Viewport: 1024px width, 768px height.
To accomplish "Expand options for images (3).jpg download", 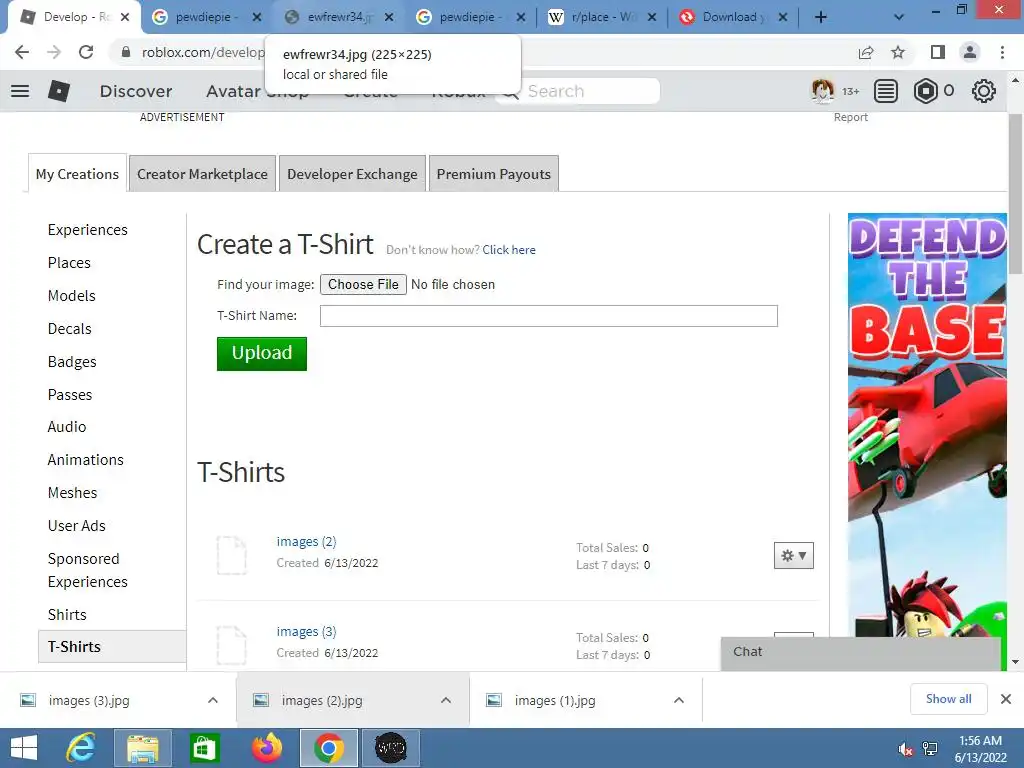I will pos(213,700).
